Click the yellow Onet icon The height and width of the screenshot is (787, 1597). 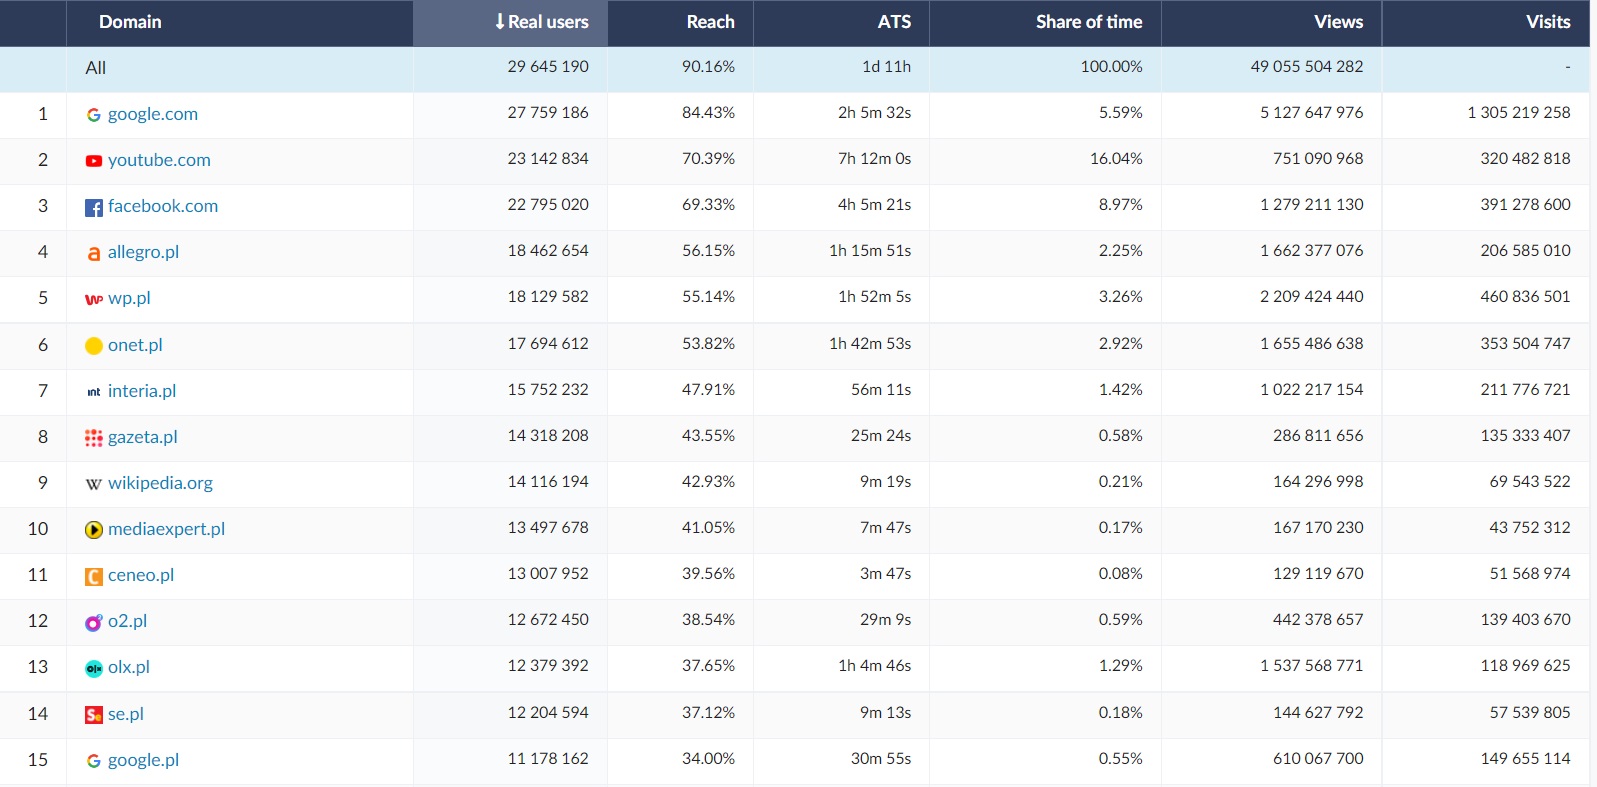point(93,346)
